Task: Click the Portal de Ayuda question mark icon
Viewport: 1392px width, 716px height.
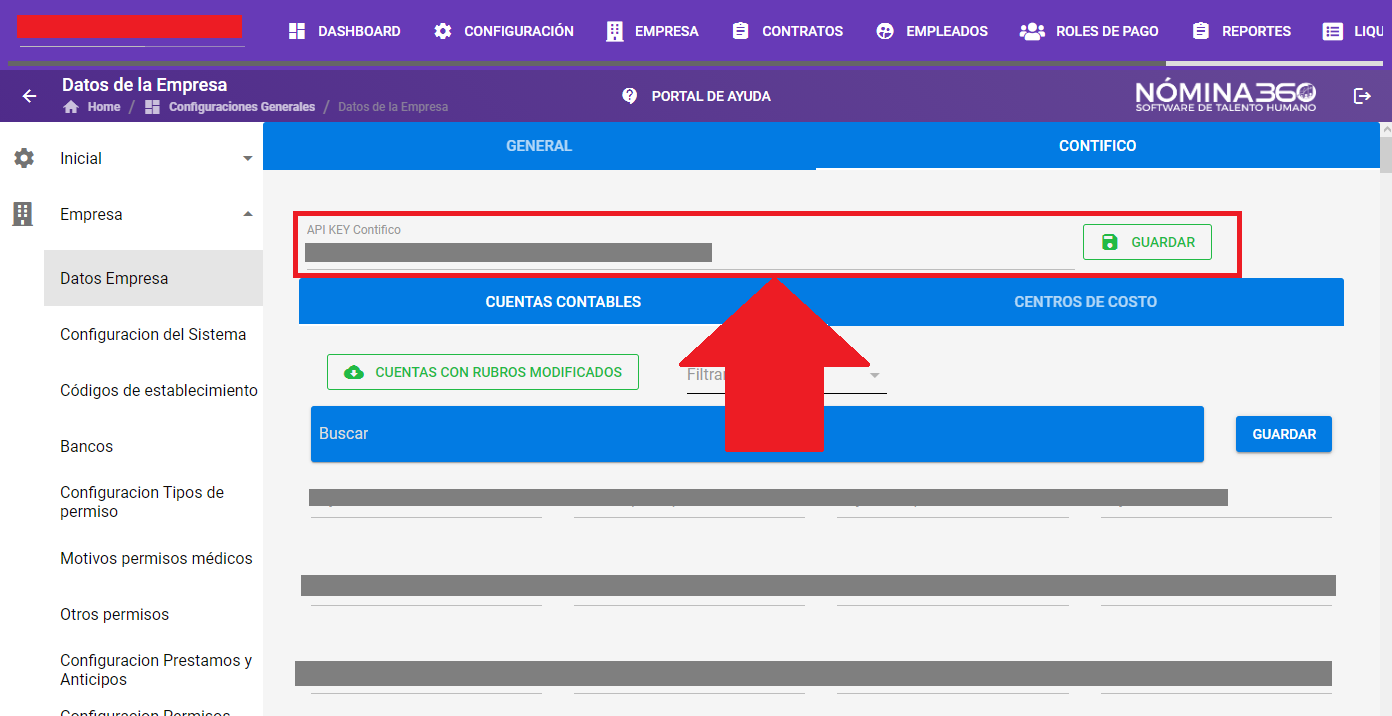Action: (x=629, y=96)
